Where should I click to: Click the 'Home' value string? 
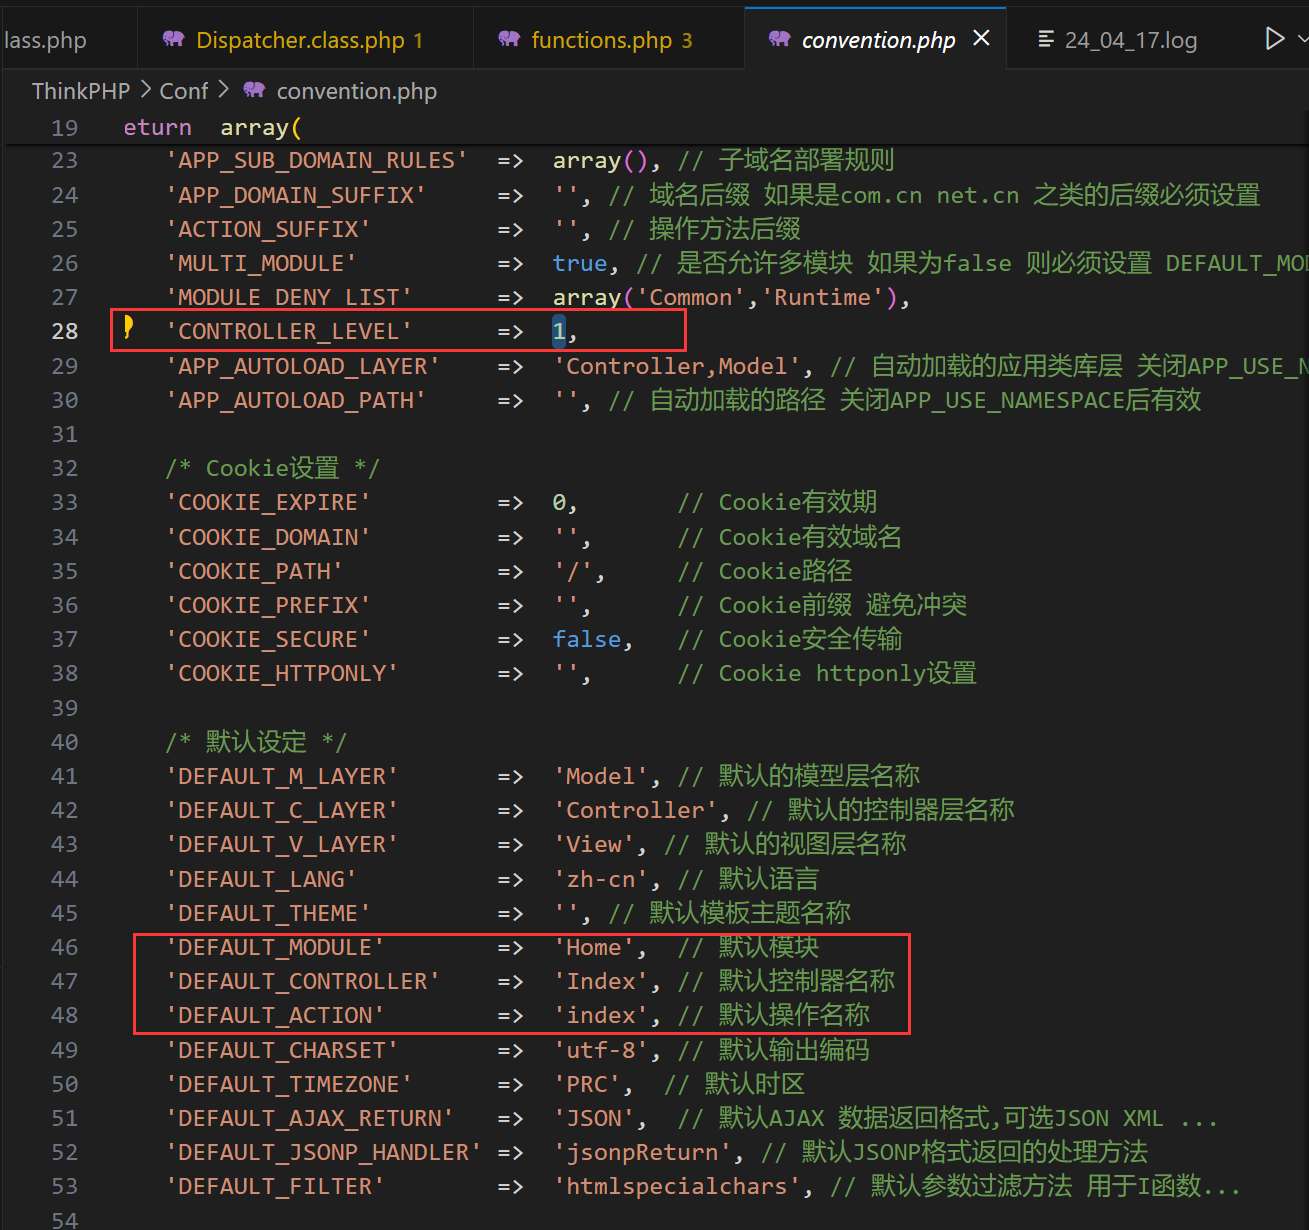[594, 947]
